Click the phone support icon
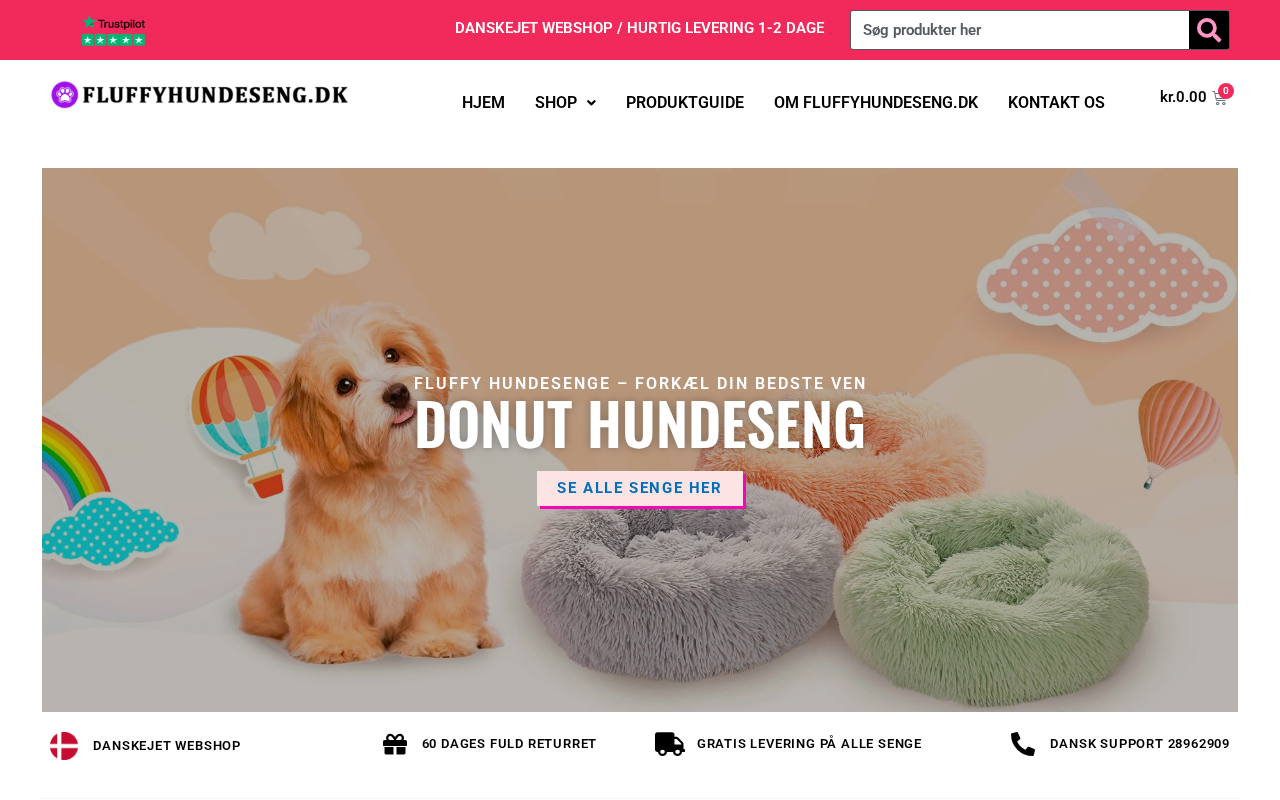1280x800 pixels. [x=1023, y=744]
